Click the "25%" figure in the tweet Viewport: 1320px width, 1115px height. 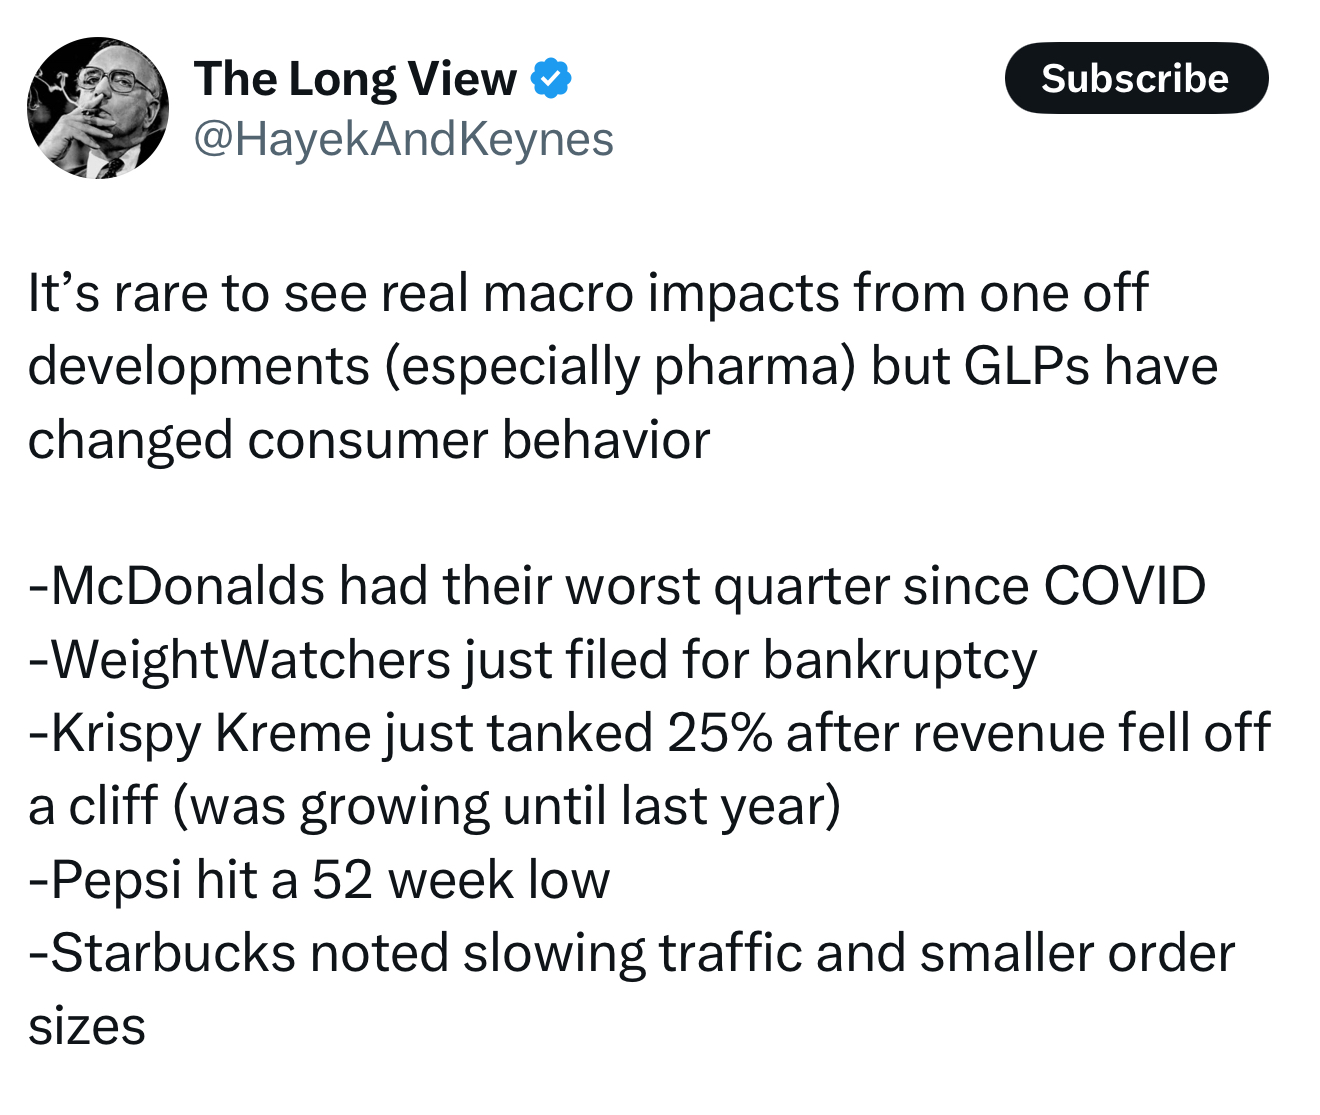click(x=719, y=733)
